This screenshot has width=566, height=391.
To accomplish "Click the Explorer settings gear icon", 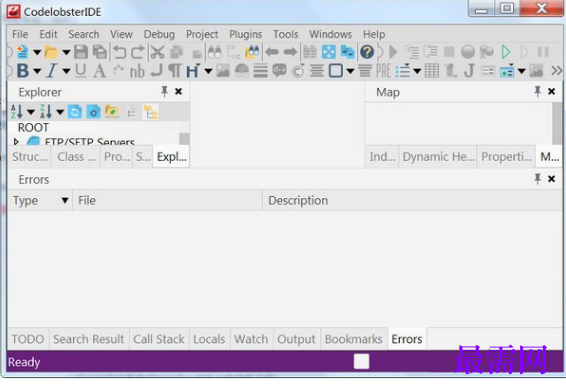I will (x=93, y=112).
